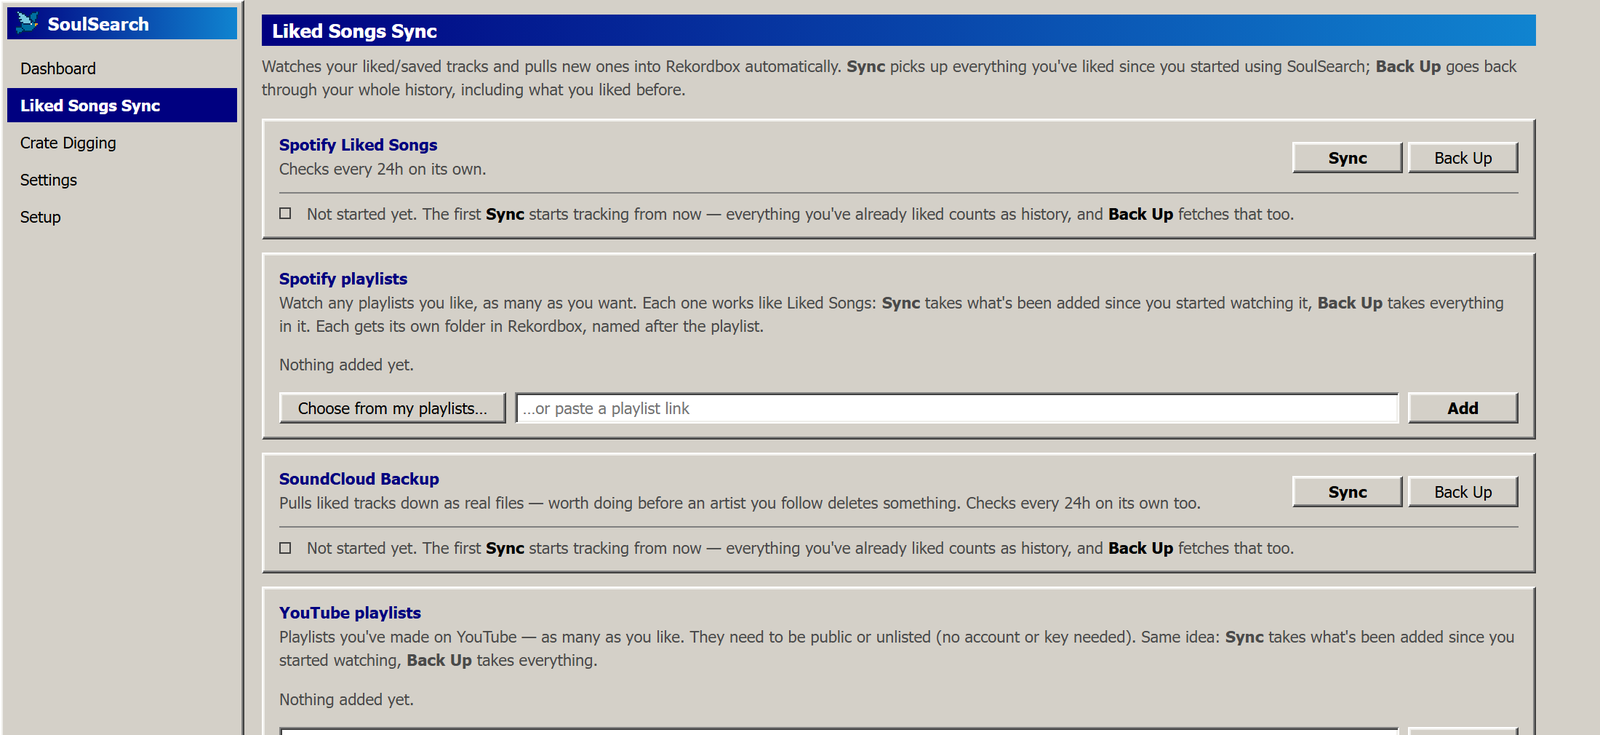
Task: Select Liked Songs Sync in sidebar
Action: click(x=122, y=105)
